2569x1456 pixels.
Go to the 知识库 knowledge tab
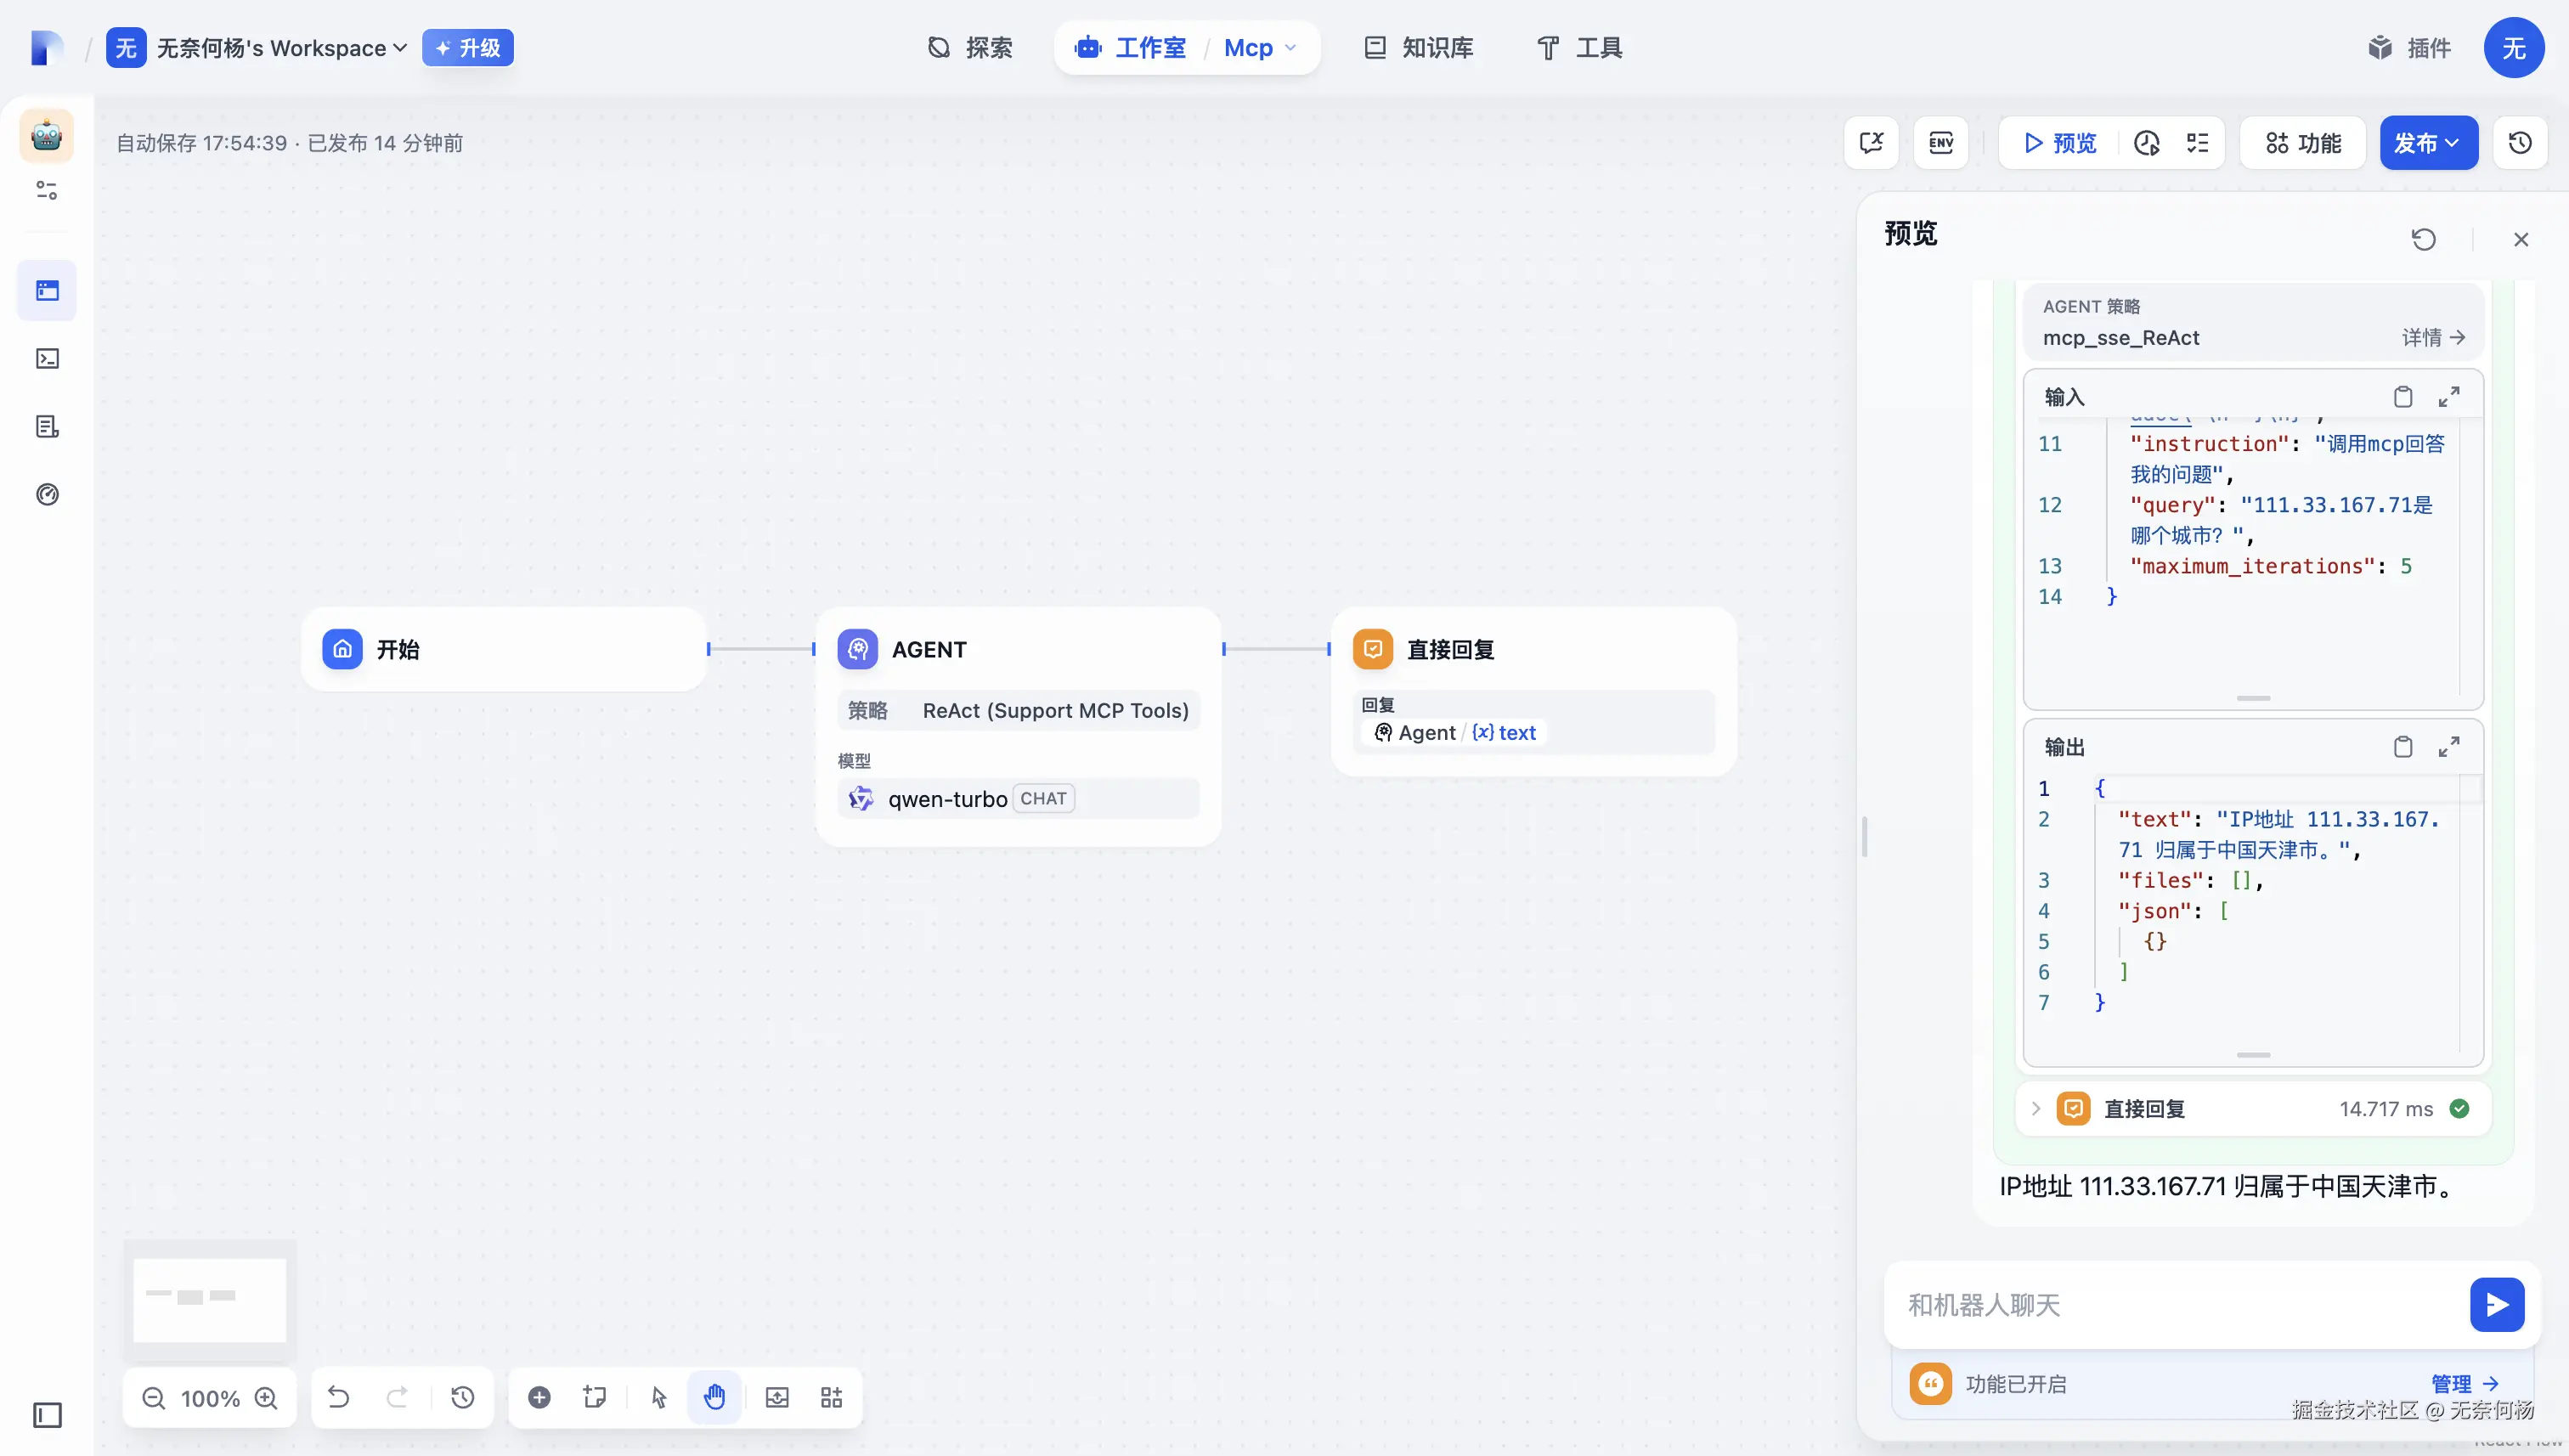[1418, 48]
